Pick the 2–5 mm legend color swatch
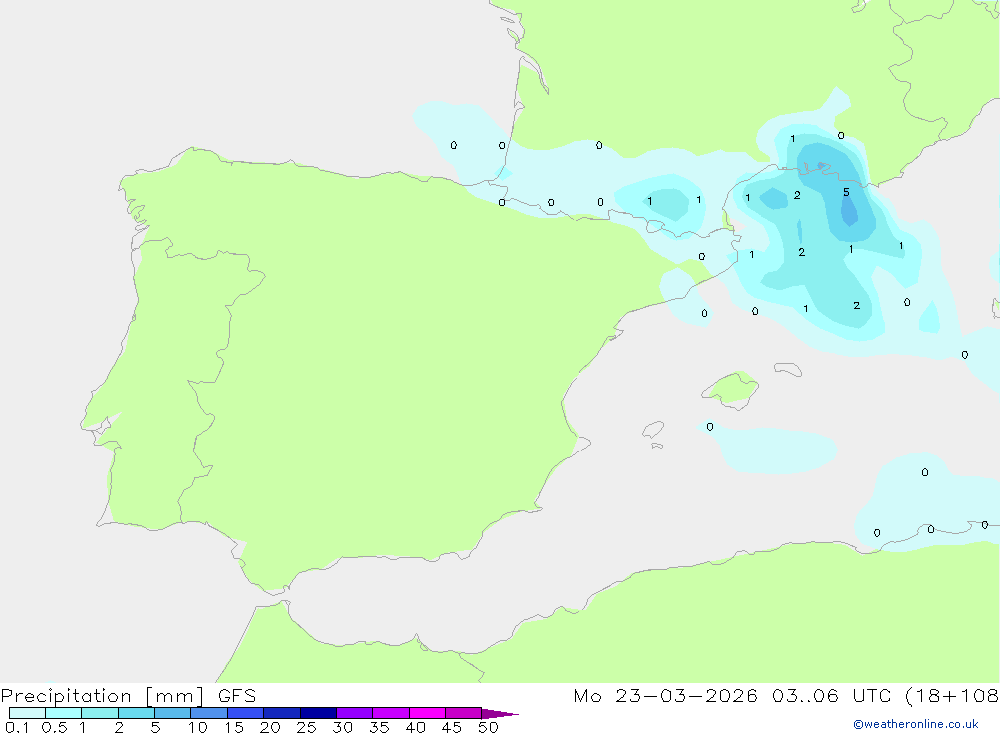The width and height of the screenshot is (1000, 733). pos(136,713)
